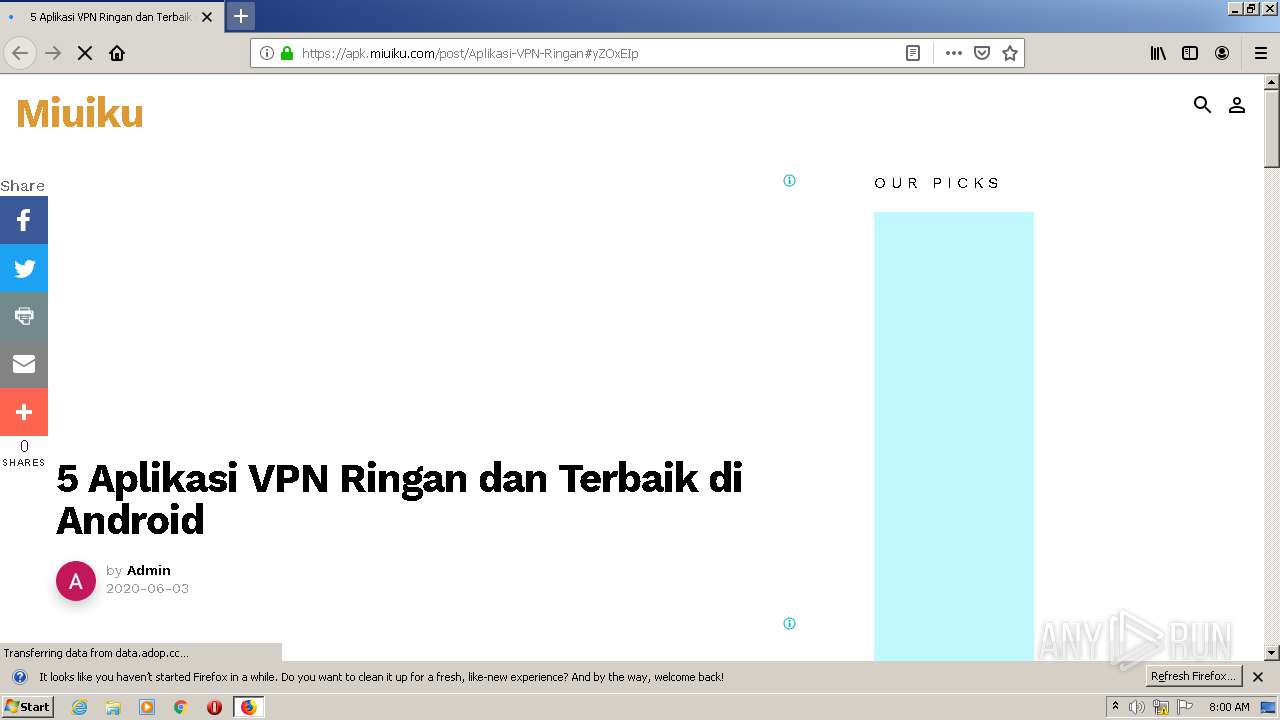Save page to Pocket
Image resolution: width=1280 pixels, height=720 pixels.
coord(982,53)
